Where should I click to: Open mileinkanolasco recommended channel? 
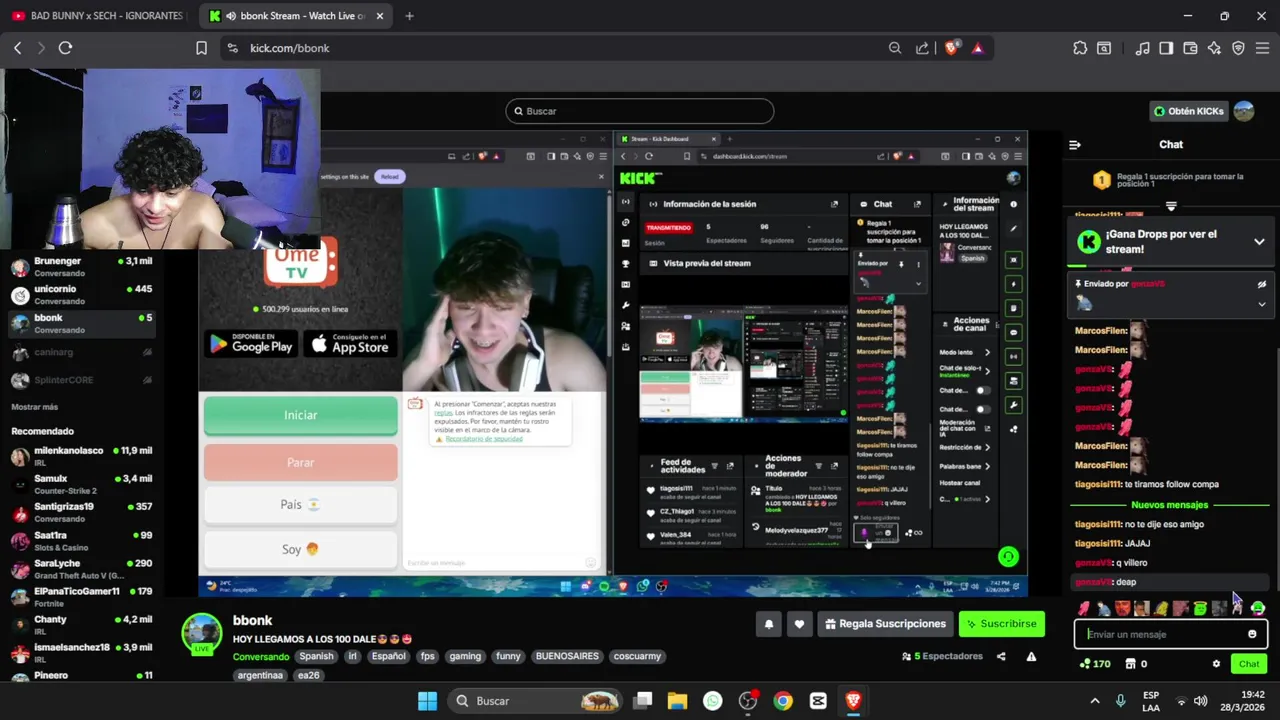click(x=82, y=457)
